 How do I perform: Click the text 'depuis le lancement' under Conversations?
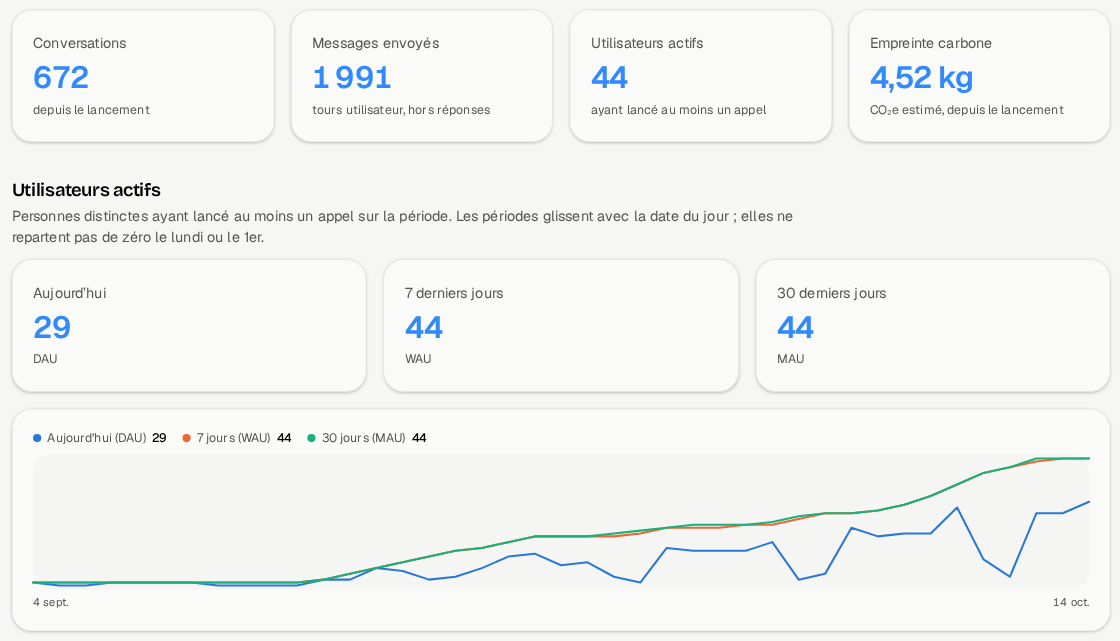pyautogui.click(x=91, y=110)
